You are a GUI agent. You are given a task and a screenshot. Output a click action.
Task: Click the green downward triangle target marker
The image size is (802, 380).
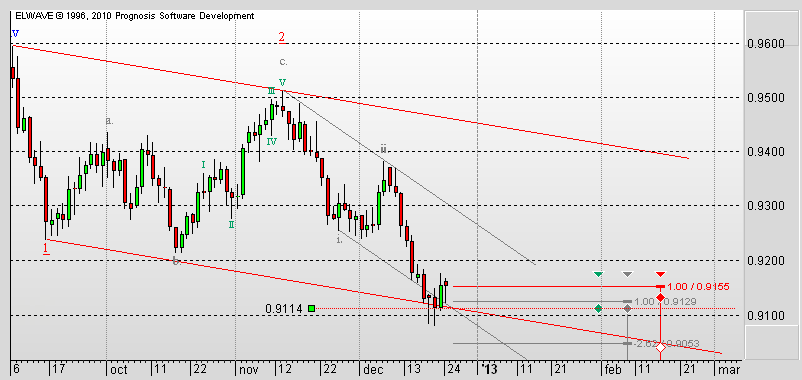[598, 275]
